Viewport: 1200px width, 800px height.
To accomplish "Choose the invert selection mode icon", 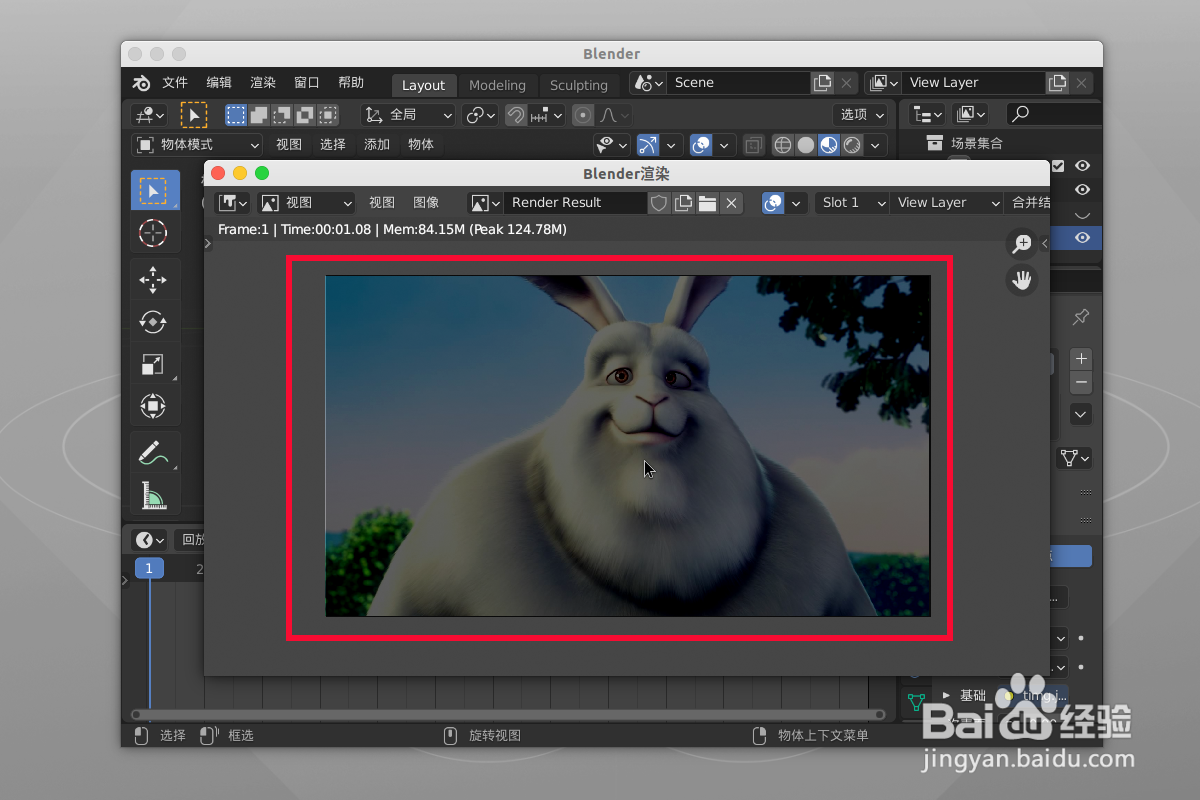I will pos(305,115).
